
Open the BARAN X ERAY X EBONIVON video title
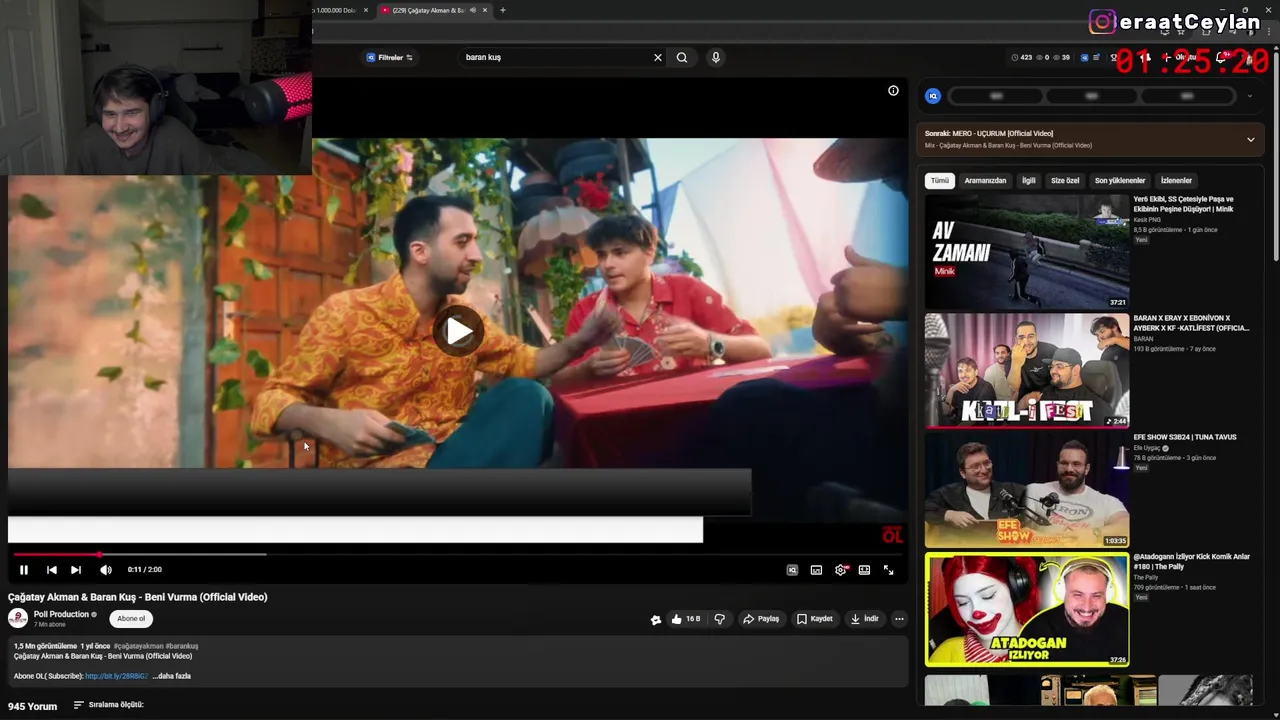(1191, 323)
